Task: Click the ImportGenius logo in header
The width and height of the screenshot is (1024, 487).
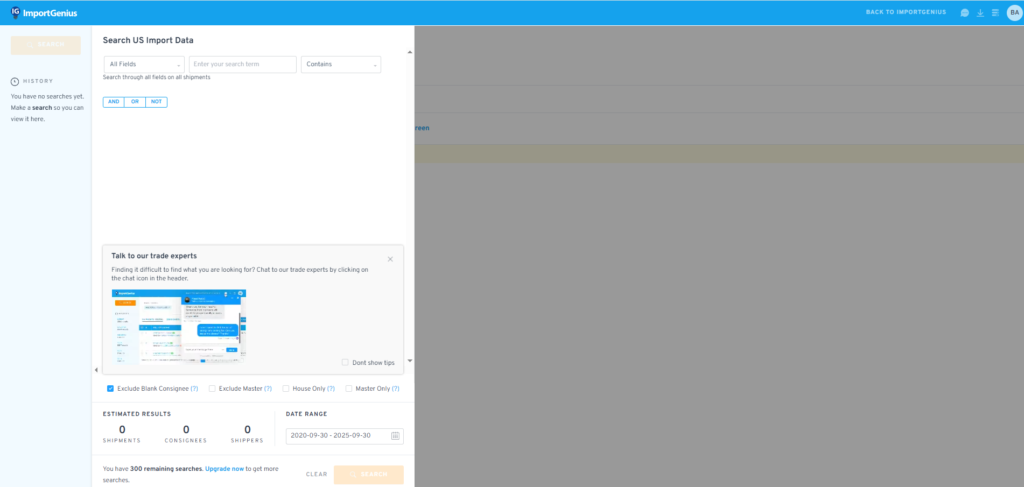Action: [x=44, y=13]
